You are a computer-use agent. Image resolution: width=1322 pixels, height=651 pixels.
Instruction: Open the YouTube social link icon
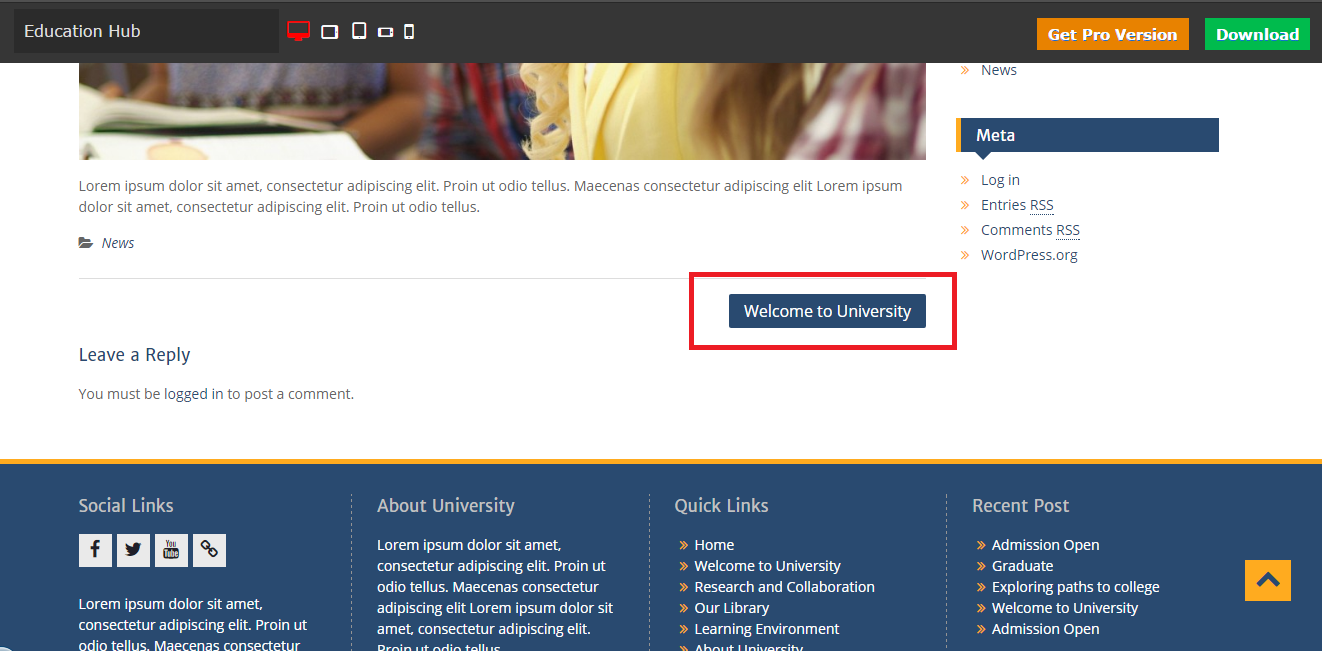click(171, 550)
